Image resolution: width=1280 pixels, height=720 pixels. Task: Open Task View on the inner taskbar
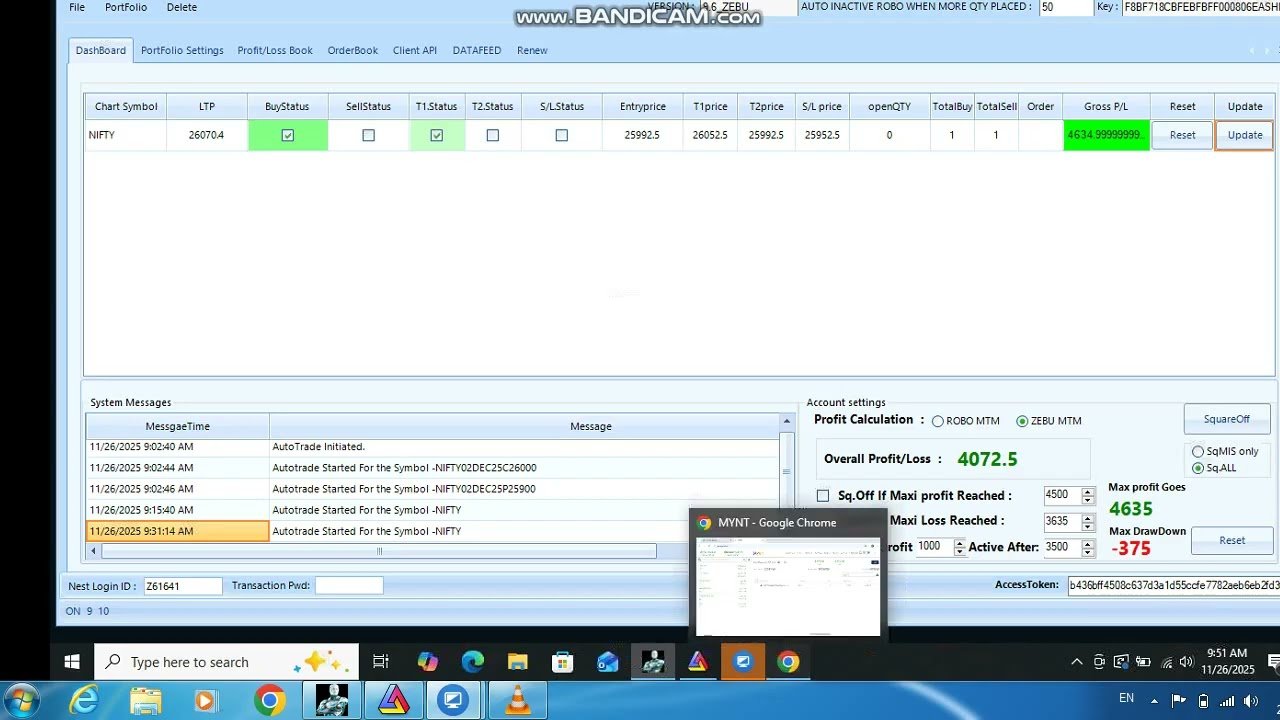pyautogui.click(x=381, y=662)
